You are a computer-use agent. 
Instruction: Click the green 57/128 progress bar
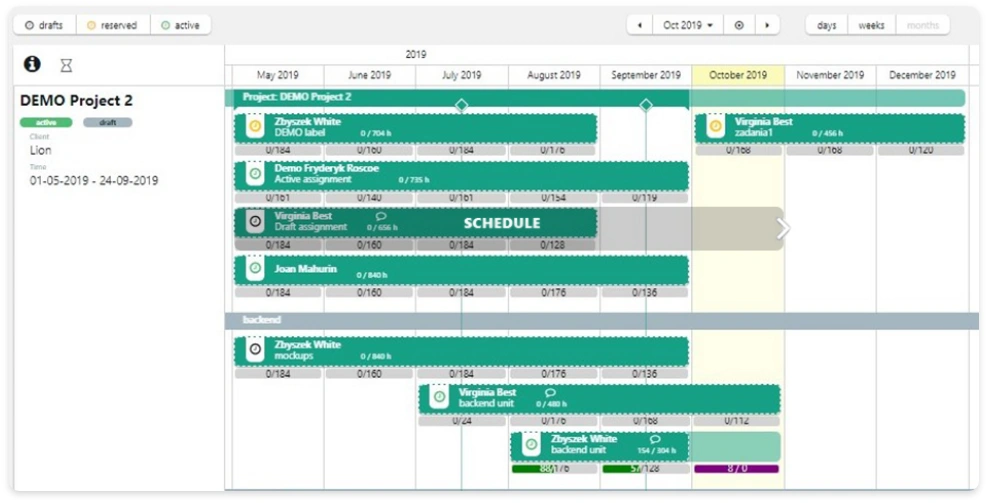tap(645, 469)
